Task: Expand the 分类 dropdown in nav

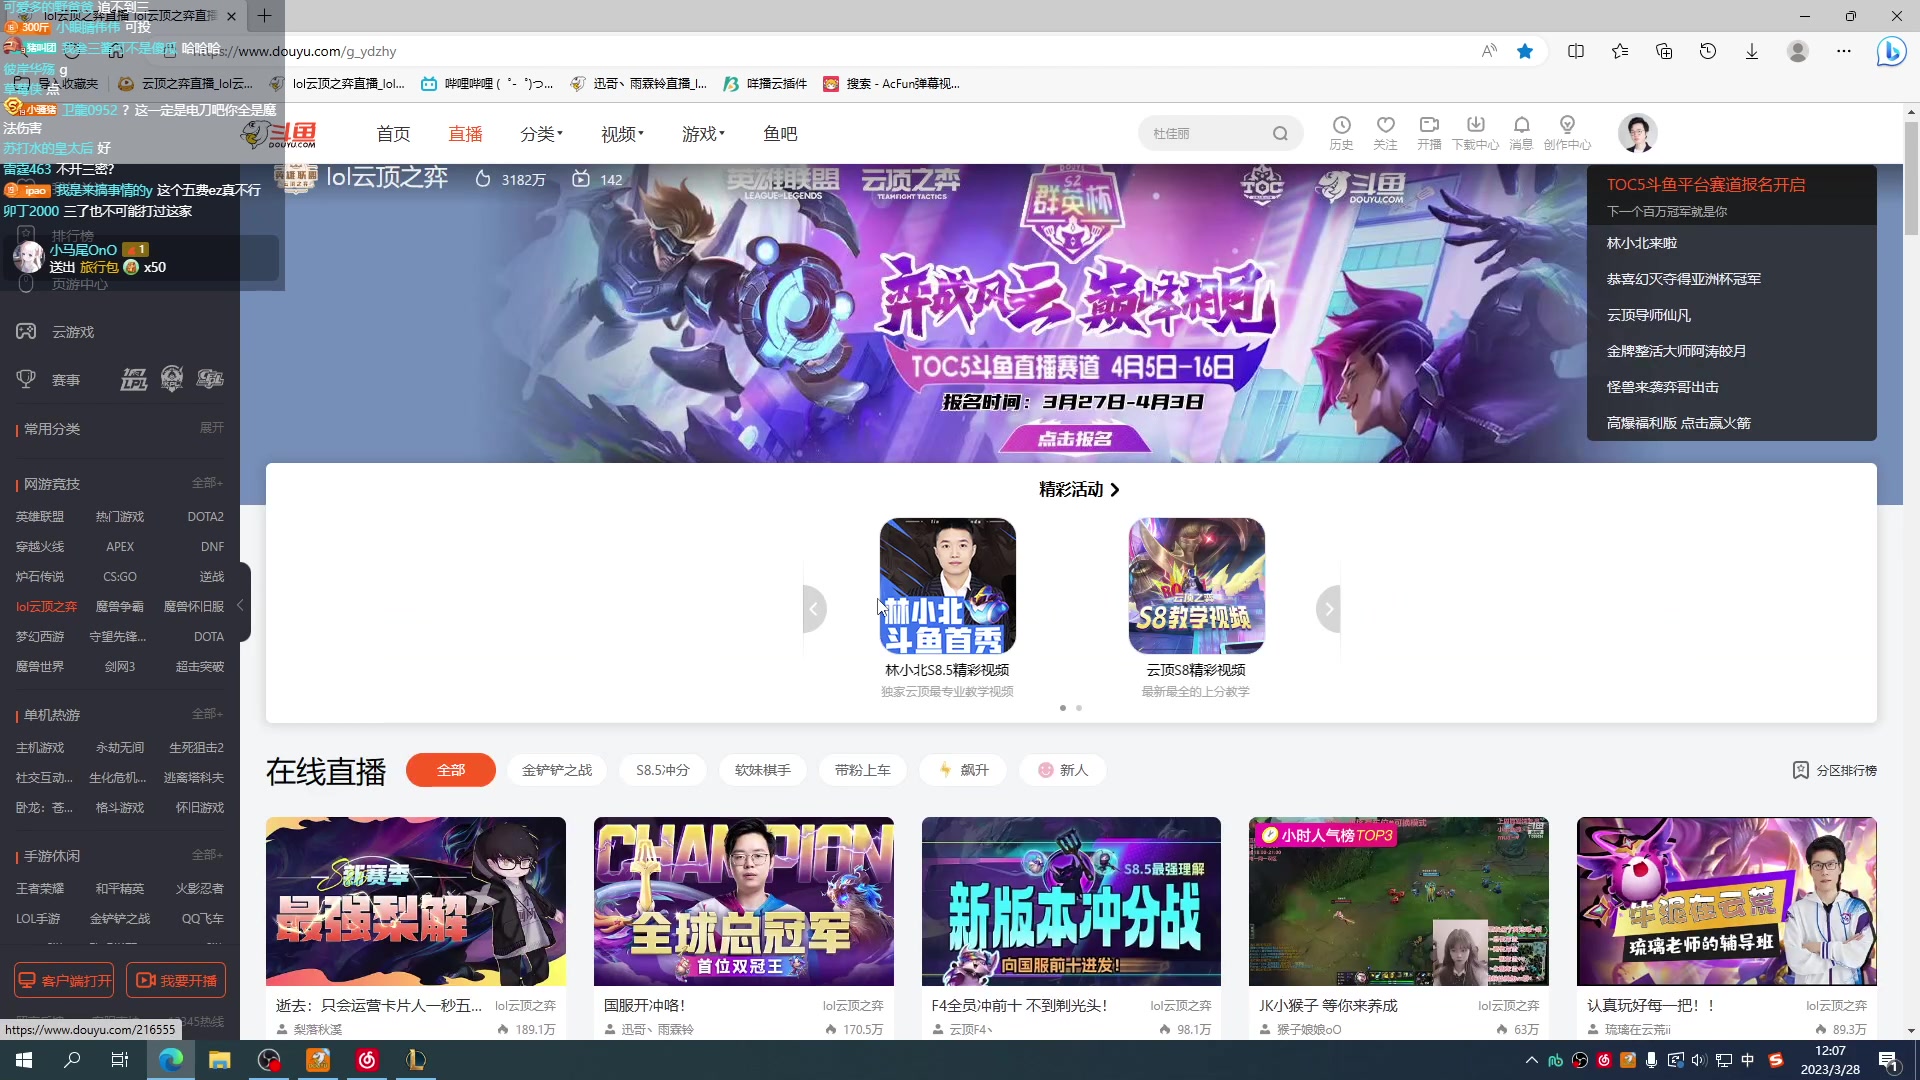Action: point(541,134)
